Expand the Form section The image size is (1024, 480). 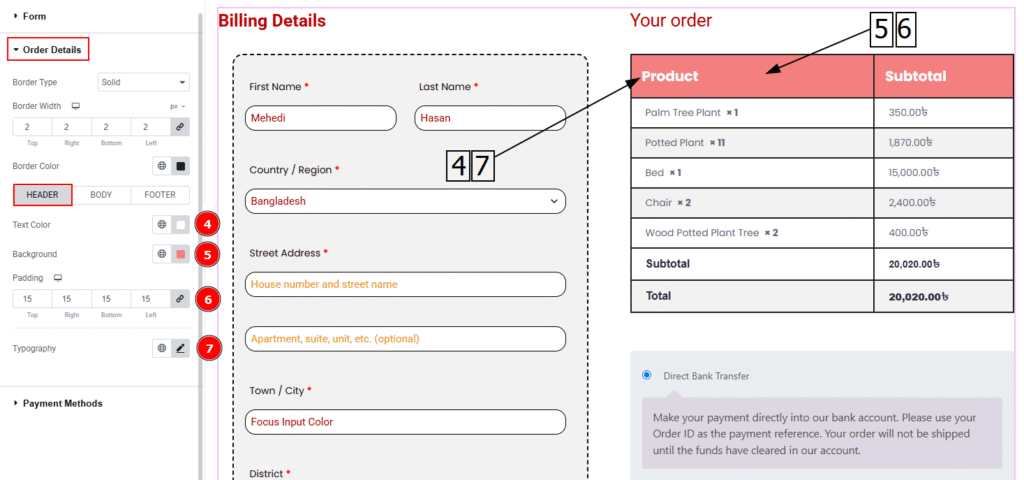coord(34,16)
